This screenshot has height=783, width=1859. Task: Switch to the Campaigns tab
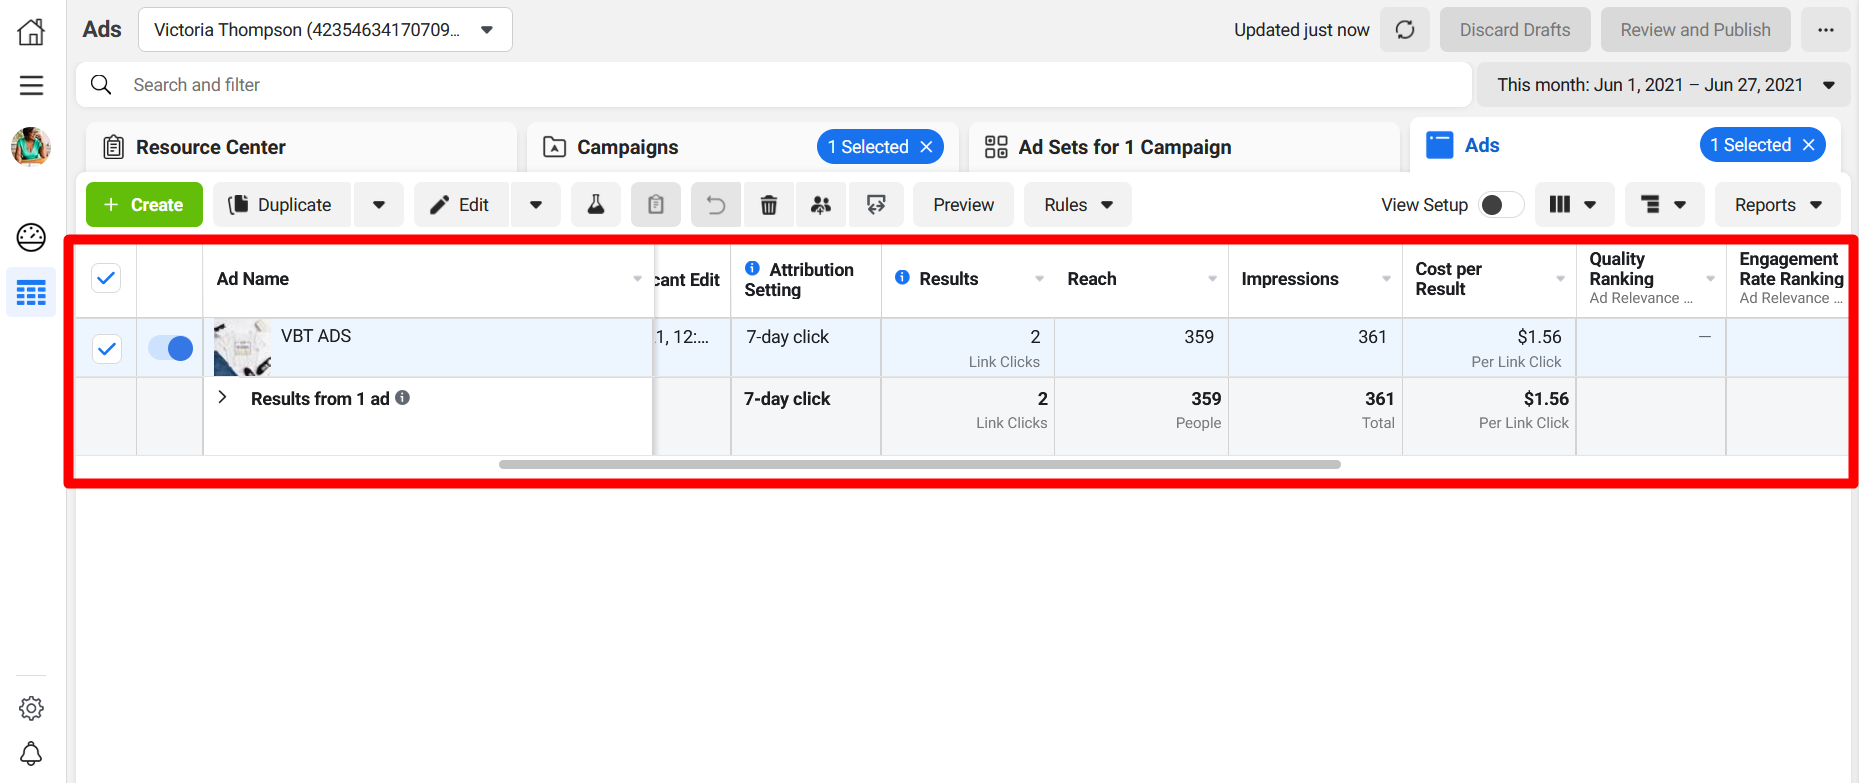tap(627, 147)
